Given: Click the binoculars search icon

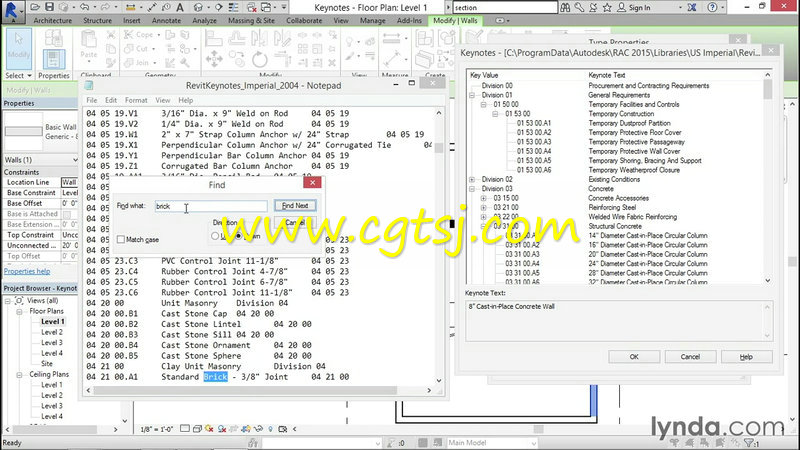Looking at the screenshot, I should click(x=565, y=7).
